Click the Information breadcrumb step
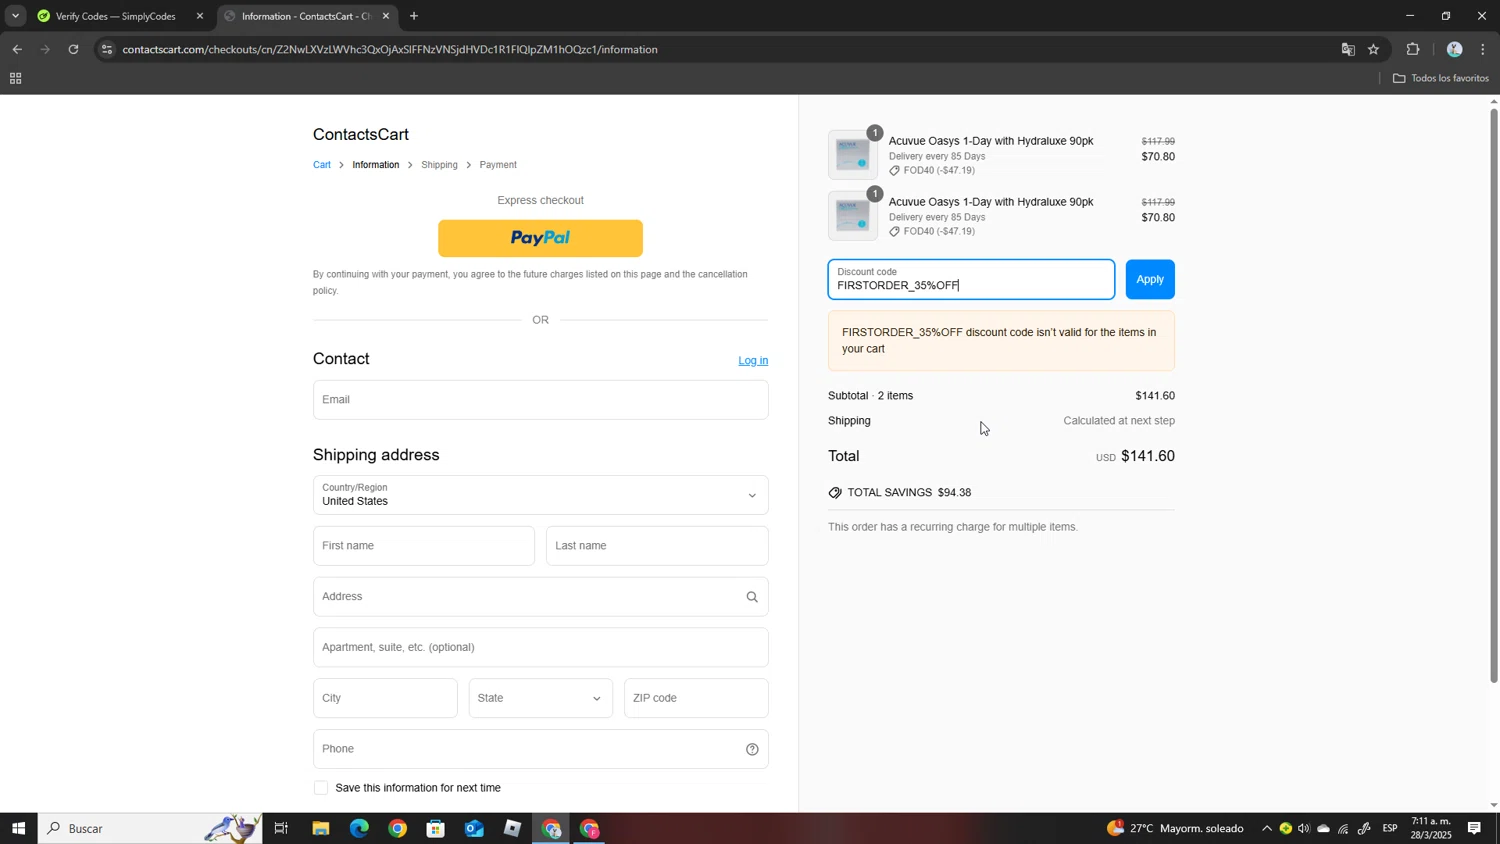This screenshot has height=844, width=1500. [376, 165]
